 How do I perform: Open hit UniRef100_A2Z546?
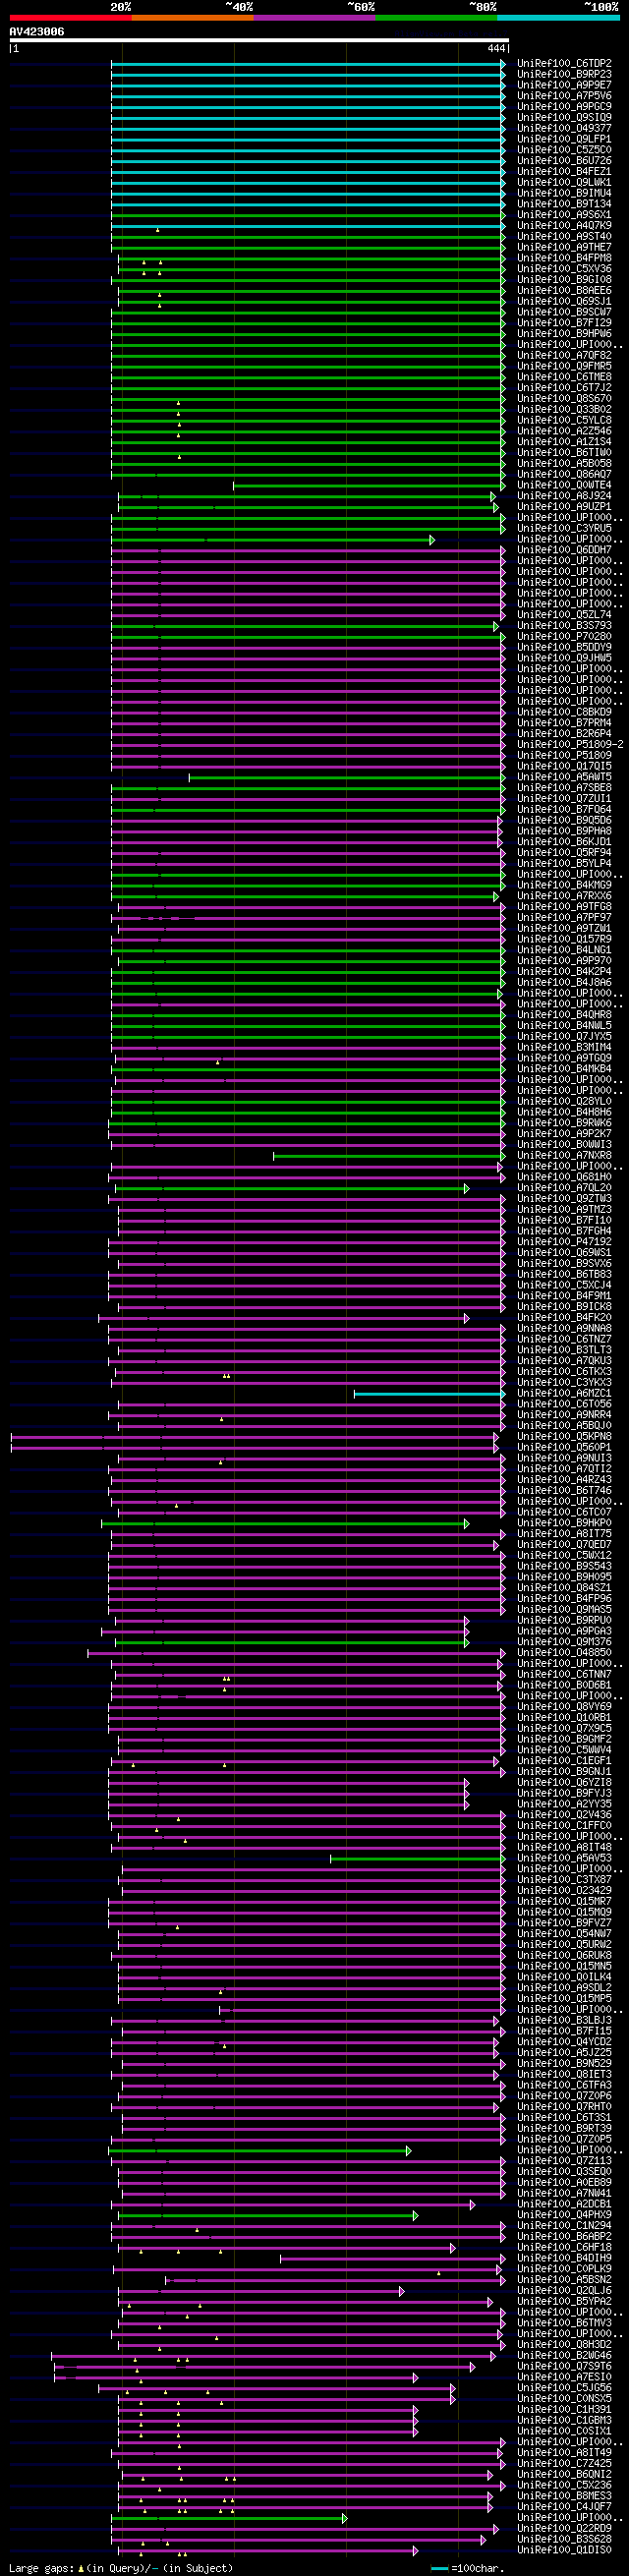(x=564, y=431)
